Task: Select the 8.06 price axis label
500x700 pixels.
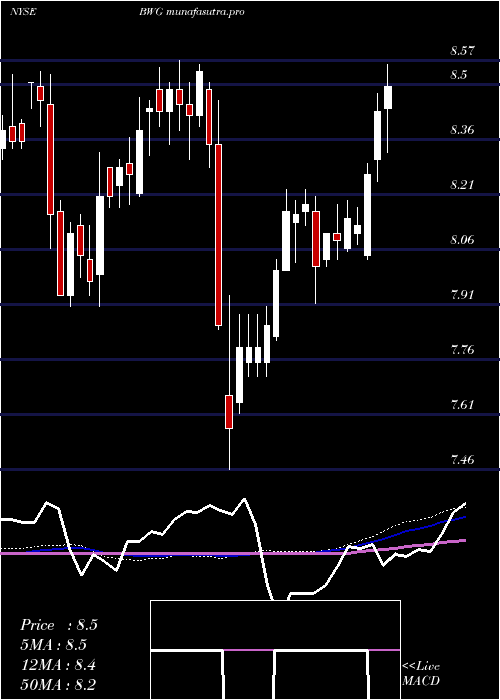Action: coord(462,240)
